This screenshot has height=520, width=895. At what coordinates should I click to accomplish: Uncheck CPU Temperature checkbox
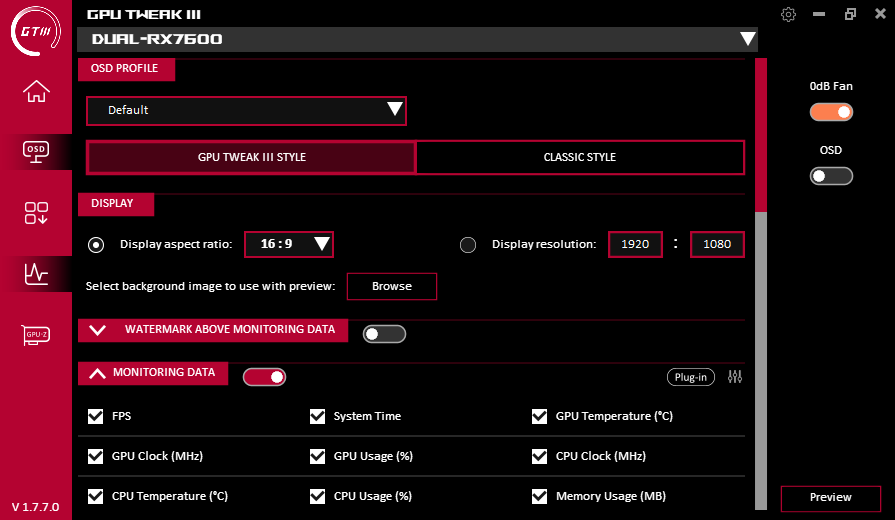pos(96,496)
